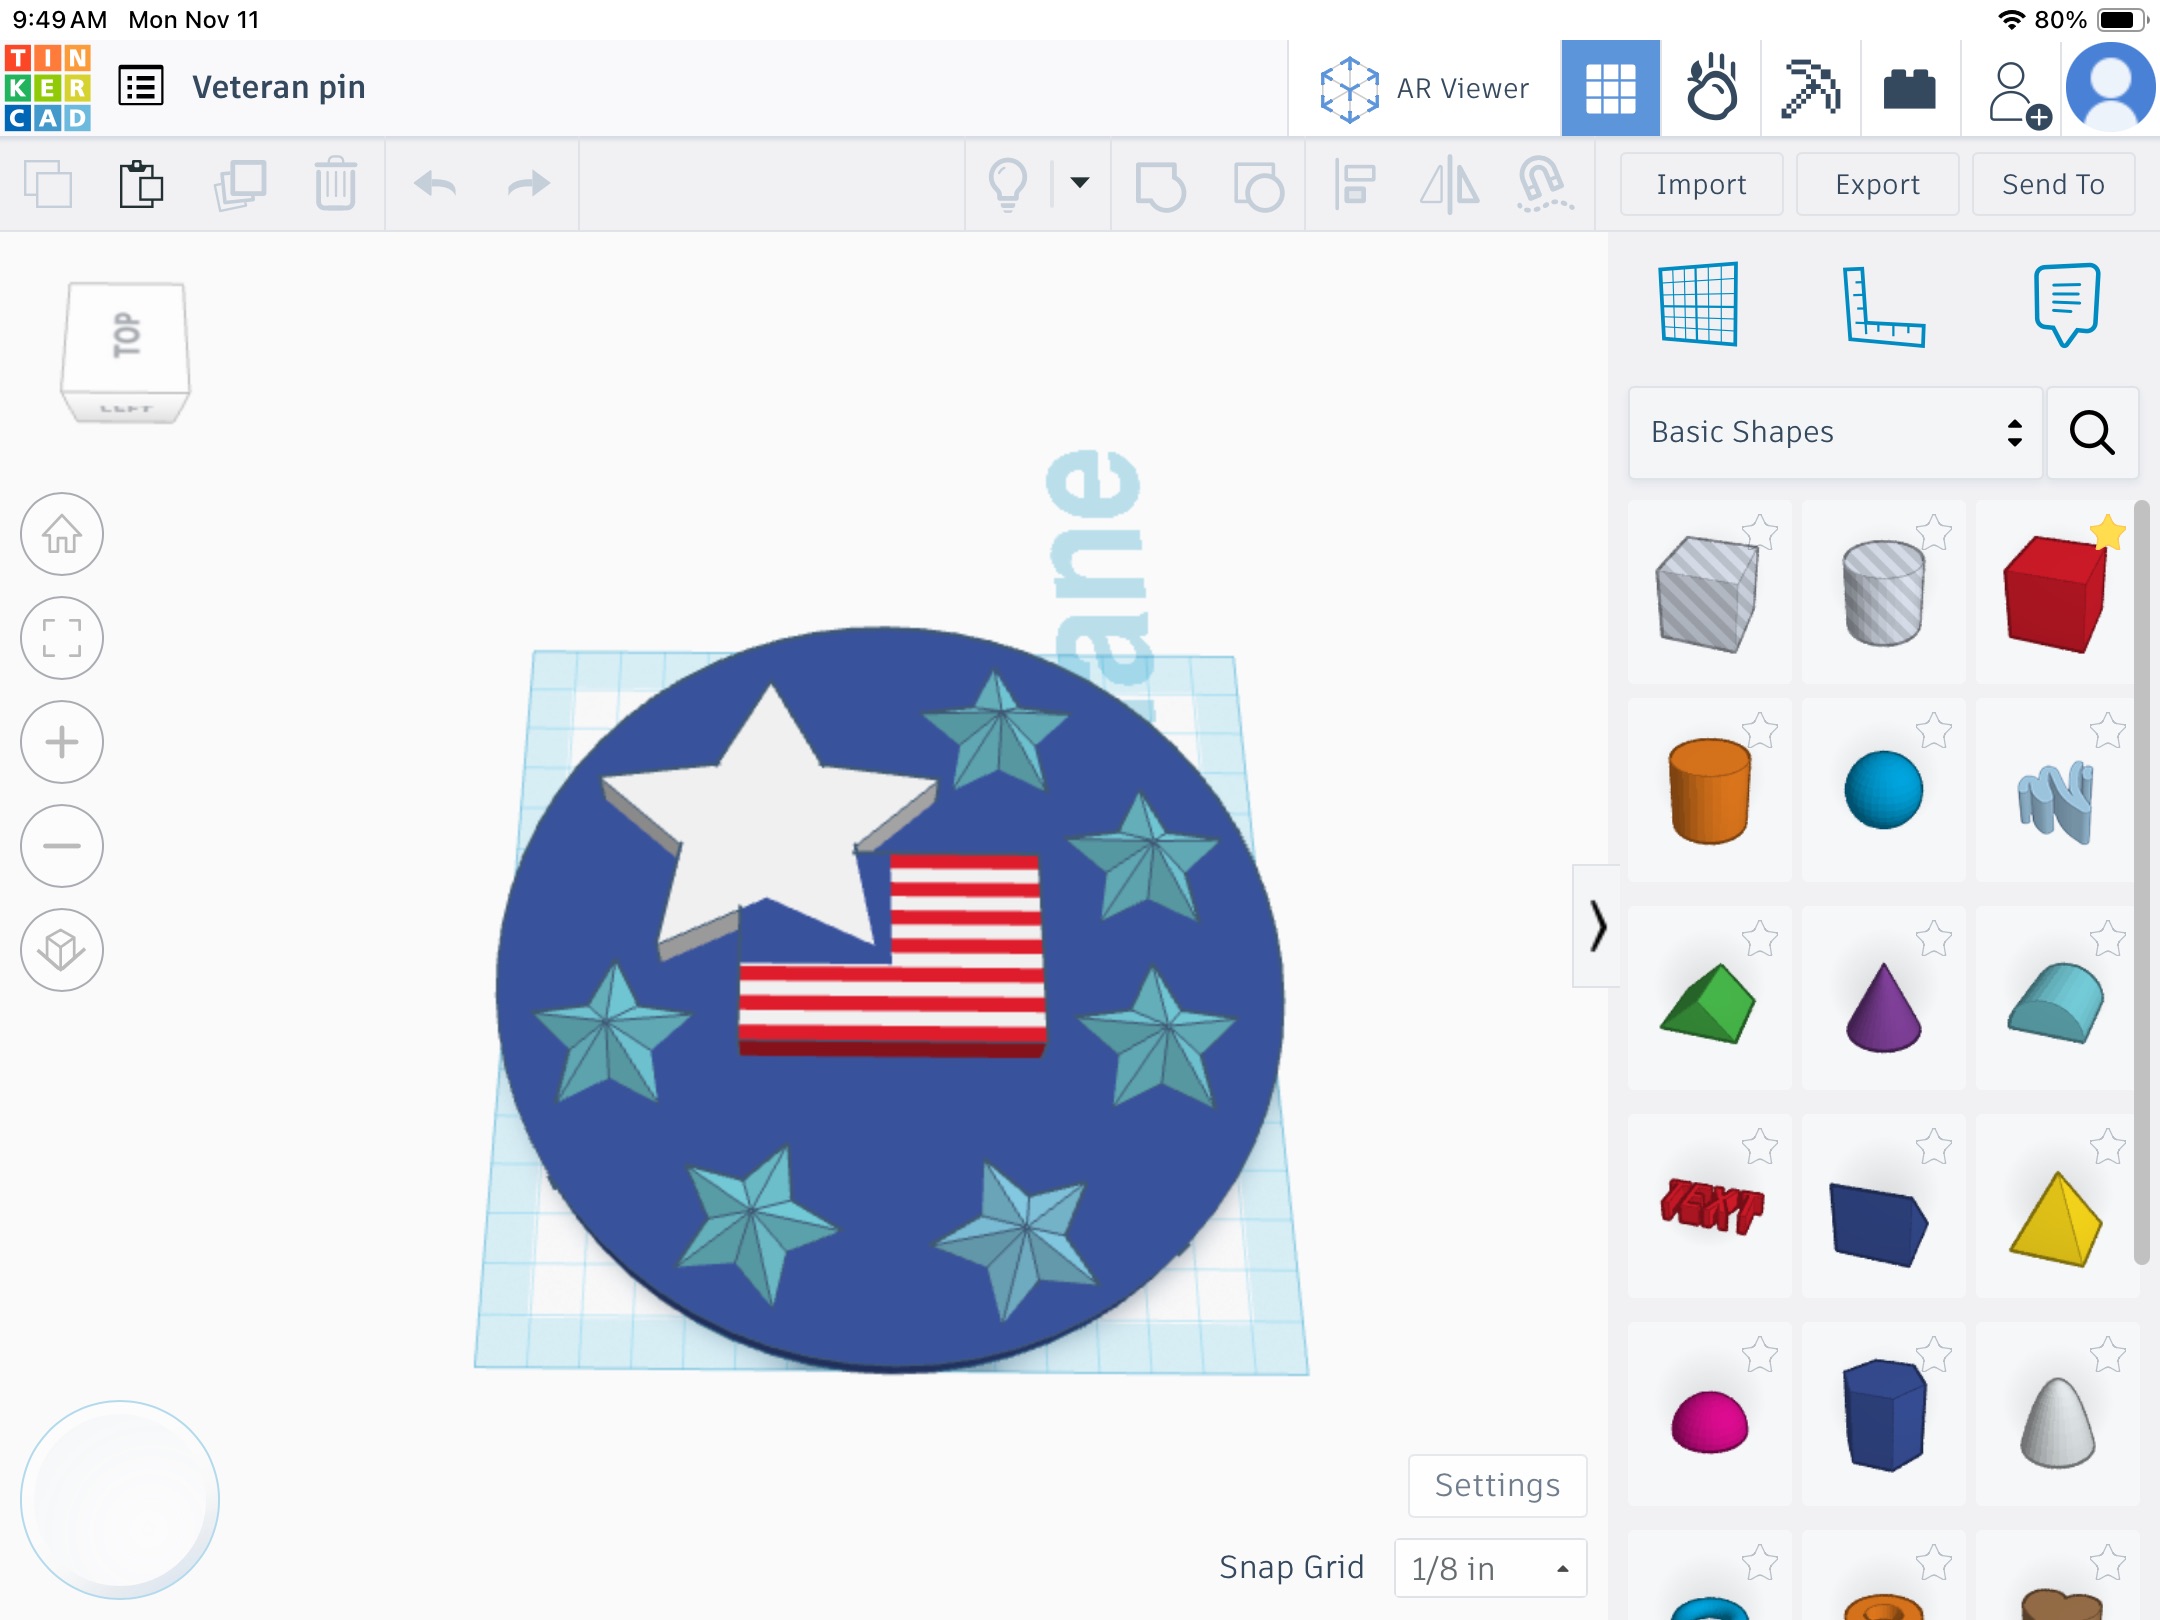The image size is (2160, 1620).
Task: Select the Notes tool icon
Action: click(x=2066, y=304)
